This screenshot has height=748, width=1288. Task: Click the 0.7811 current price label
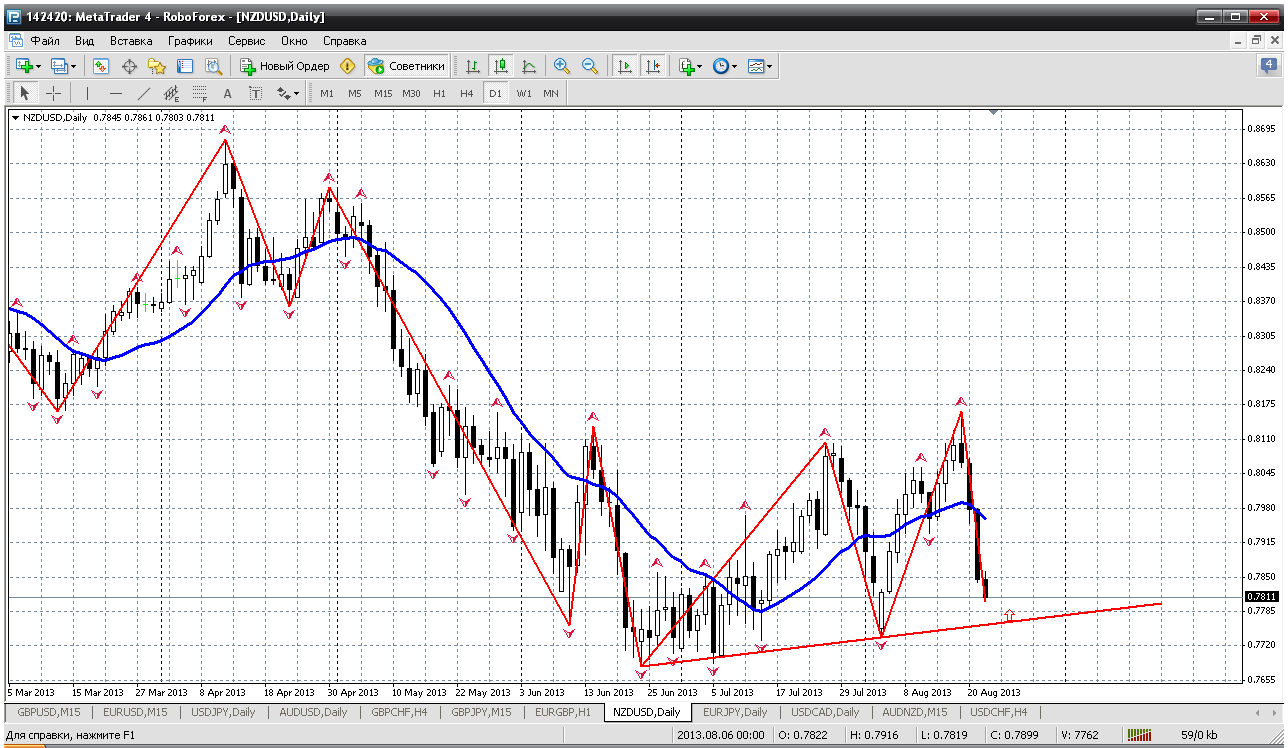(x=1263, y=596)
